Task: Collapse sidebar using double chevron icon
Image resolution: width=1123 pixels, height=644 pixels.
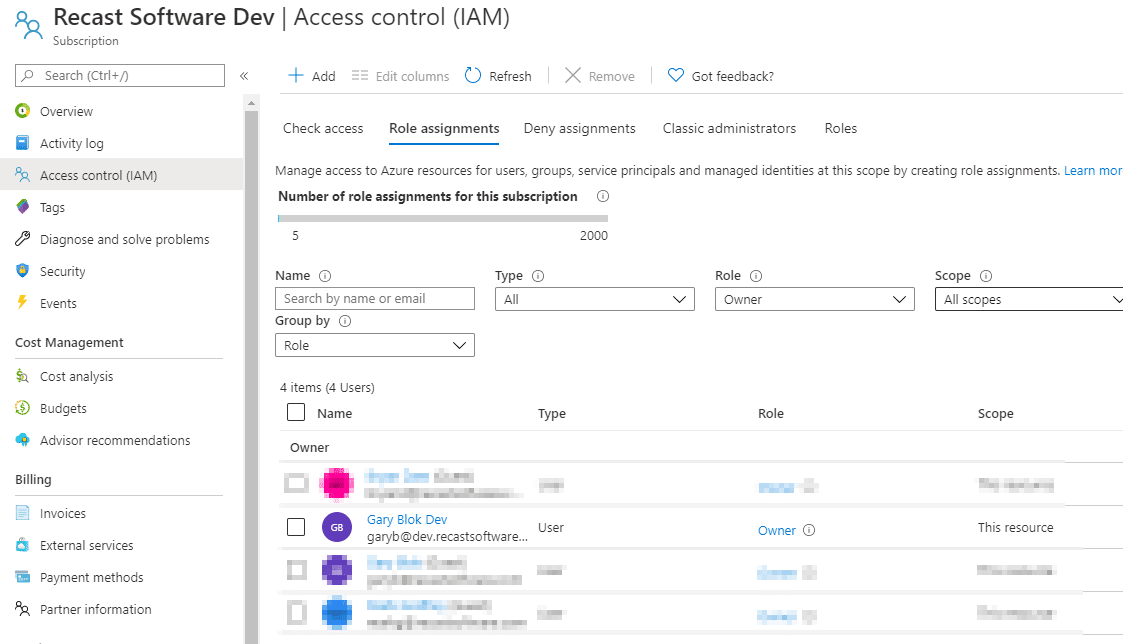Action: [x=244, y=76]
